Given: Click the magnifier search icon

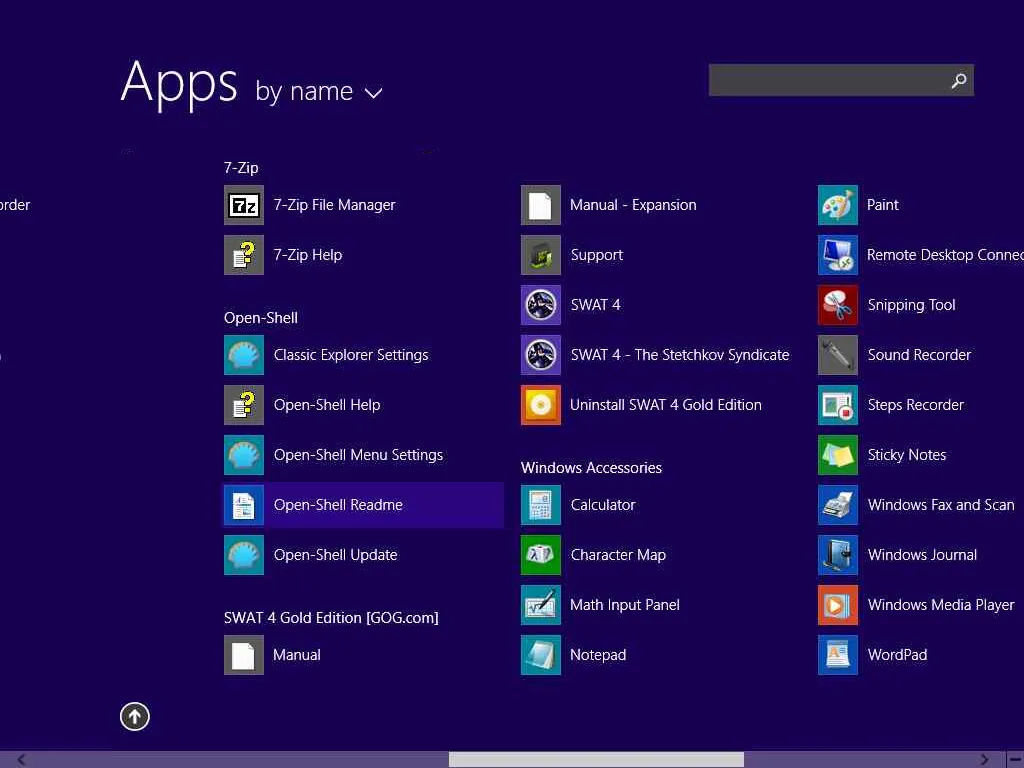Looking at the screenshot, I should (x=959, y=80).
